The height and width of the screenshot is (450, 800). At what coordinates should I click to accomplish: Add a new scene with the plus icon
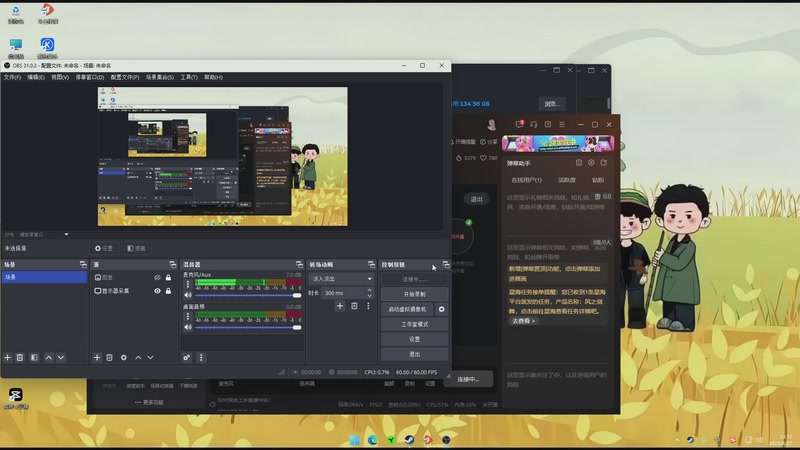coord(8,358)
